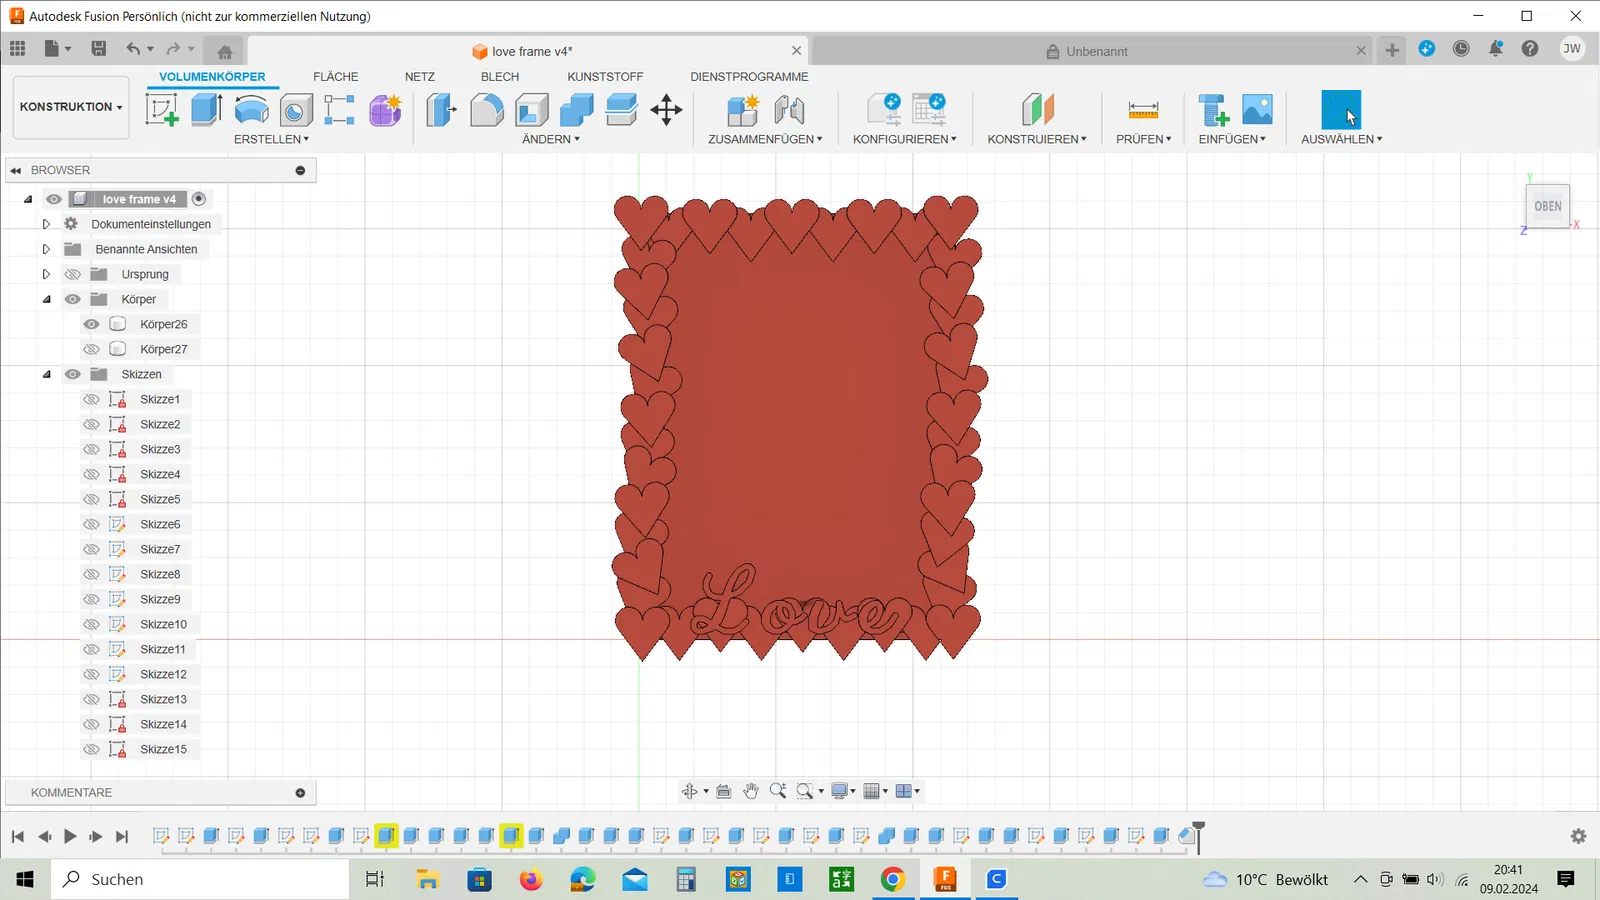
Task: Click the Insert Canvas image icon
Action: click(x=1257, y=109)
